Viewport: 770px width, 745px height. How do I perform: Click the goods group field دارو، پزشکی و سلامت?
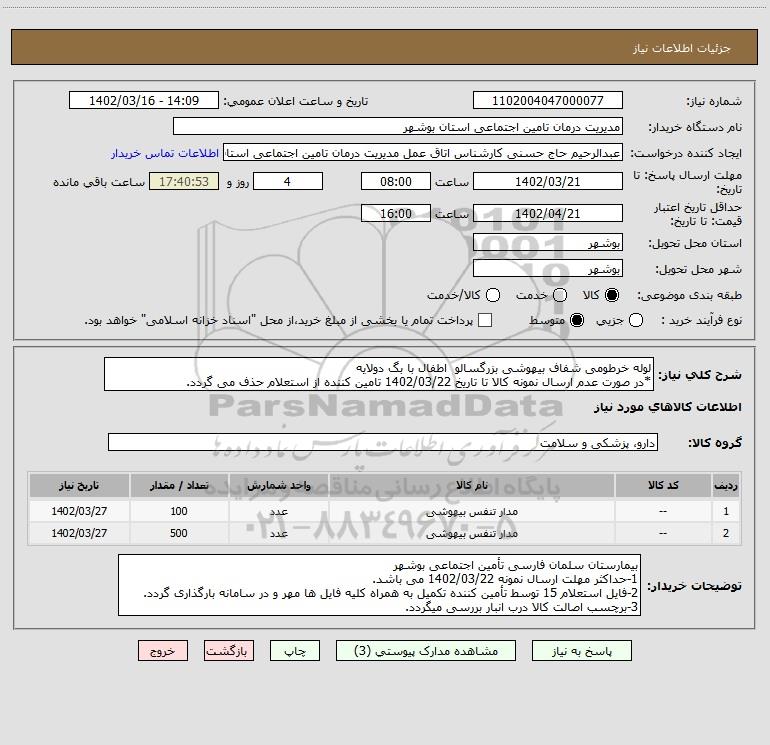[383, 442]
